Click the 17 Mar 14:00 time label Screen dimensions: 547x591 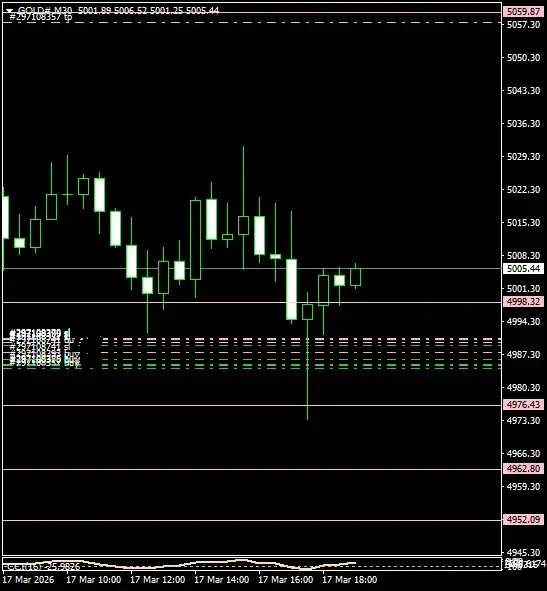[x=222, y=579]
